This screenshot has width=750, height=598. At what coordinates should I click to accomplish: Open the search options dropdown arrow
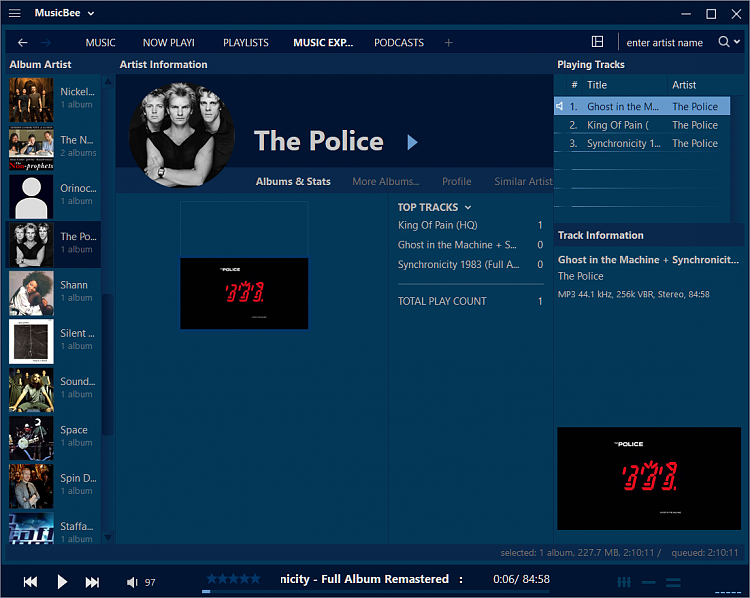tap(737, 42)
